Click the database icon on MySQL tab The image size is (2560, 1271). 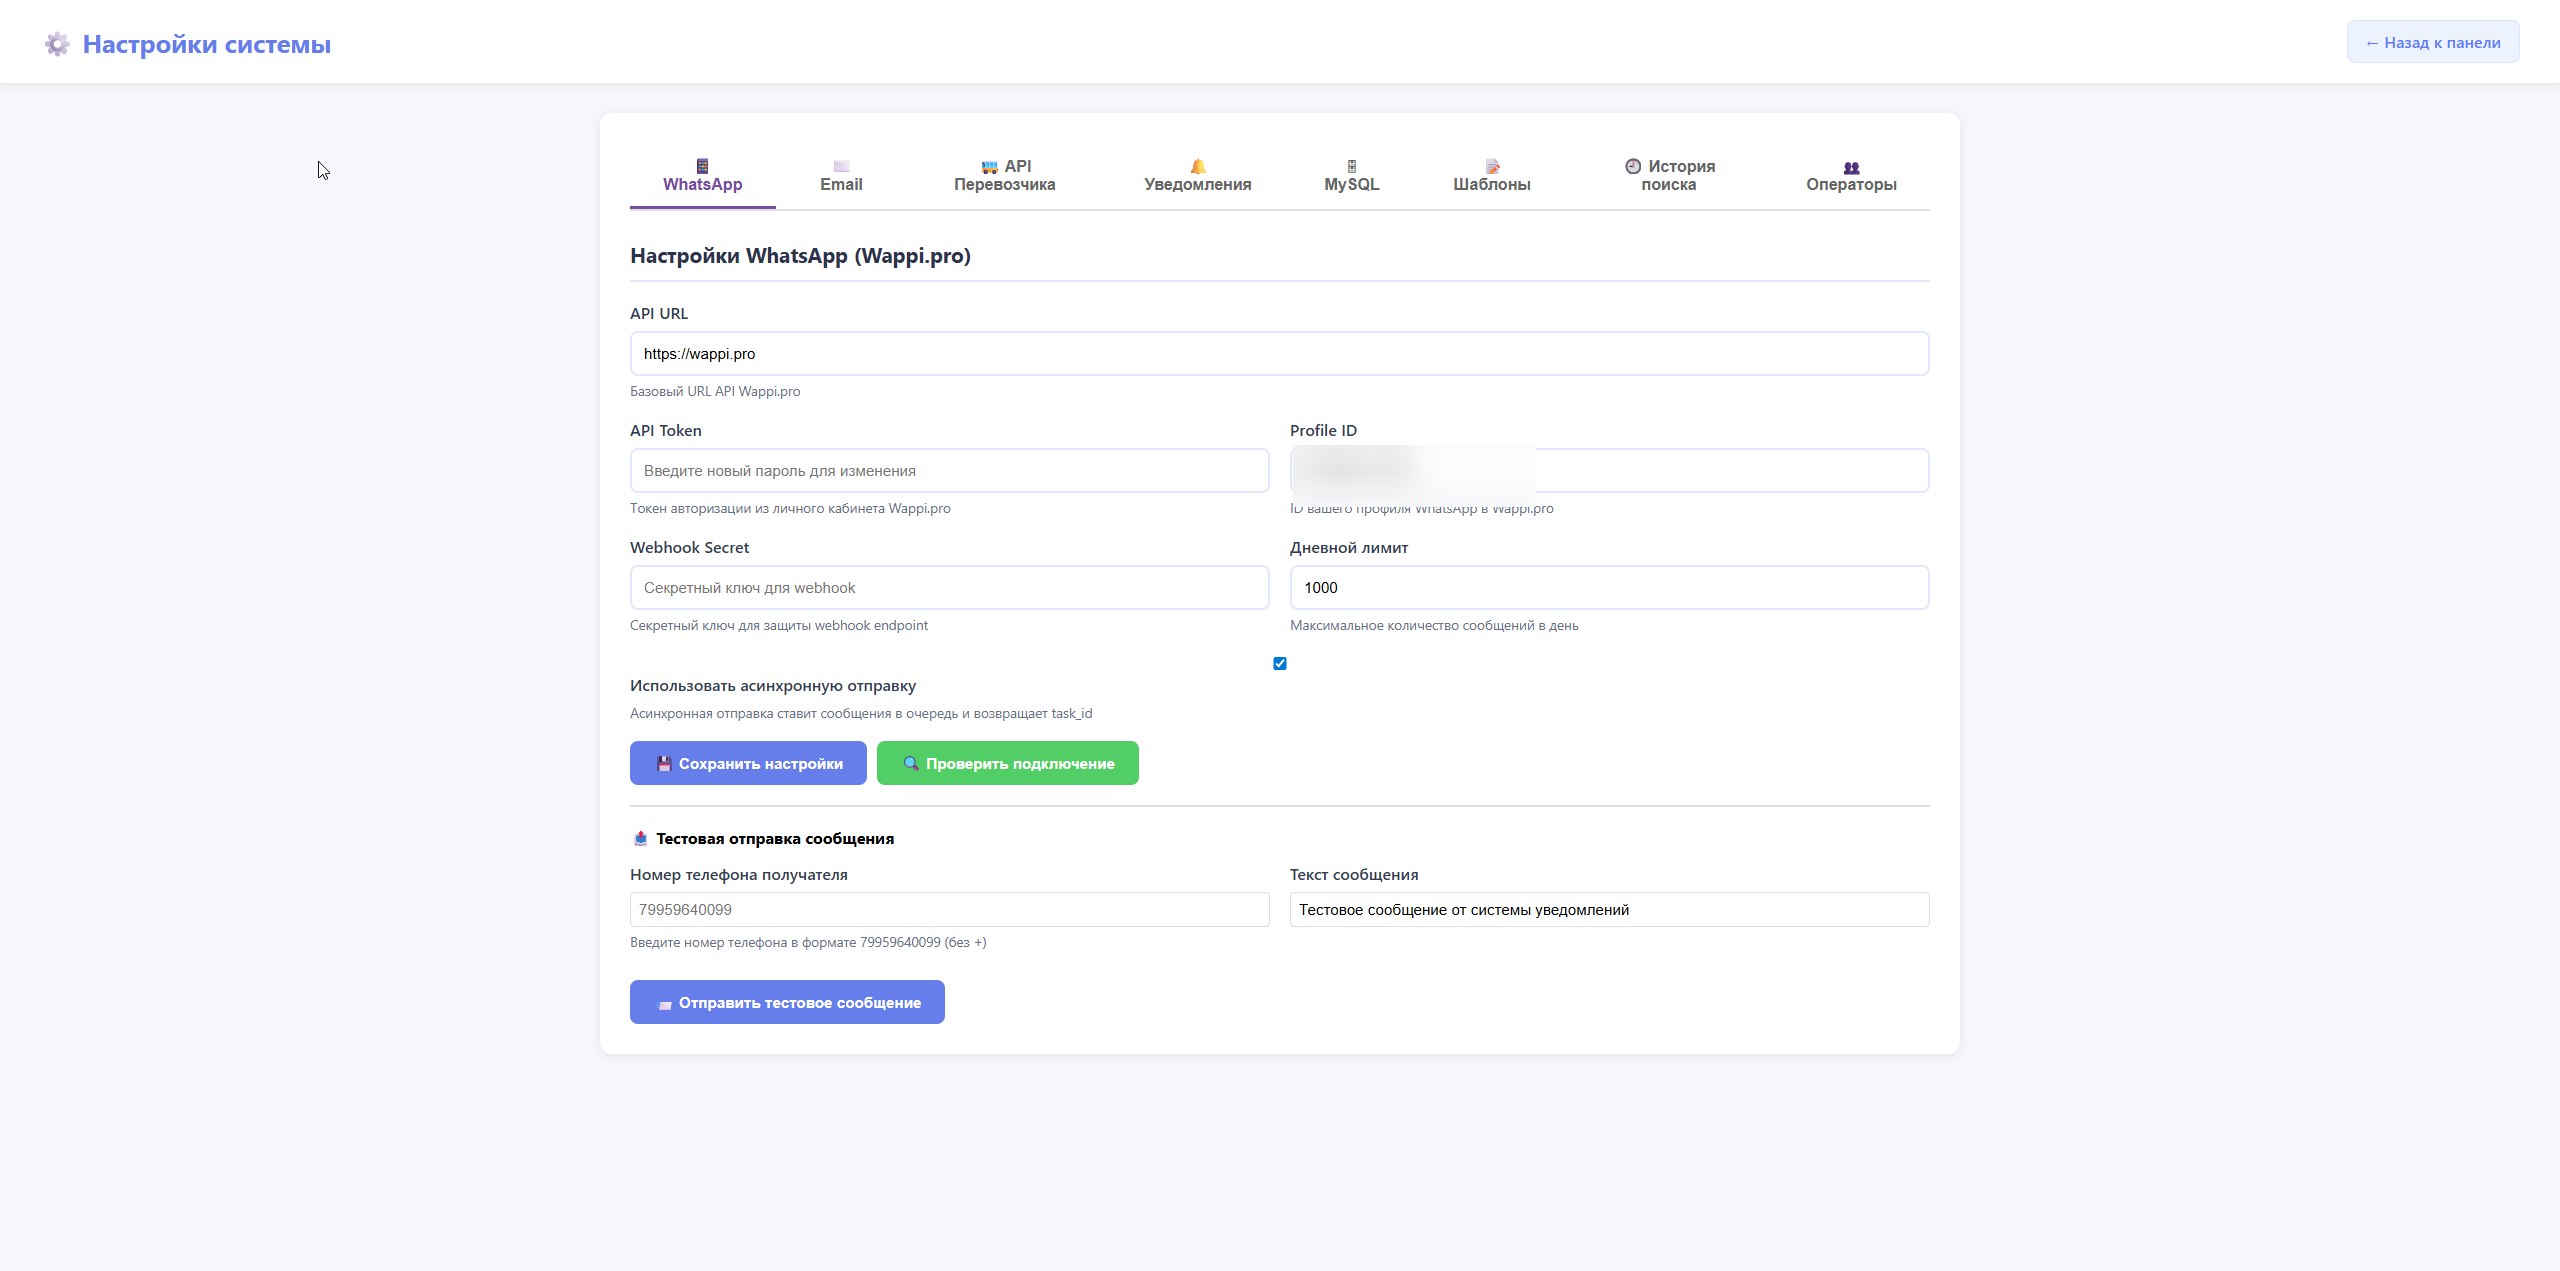pyautogui.click(x=1351, y=166)
